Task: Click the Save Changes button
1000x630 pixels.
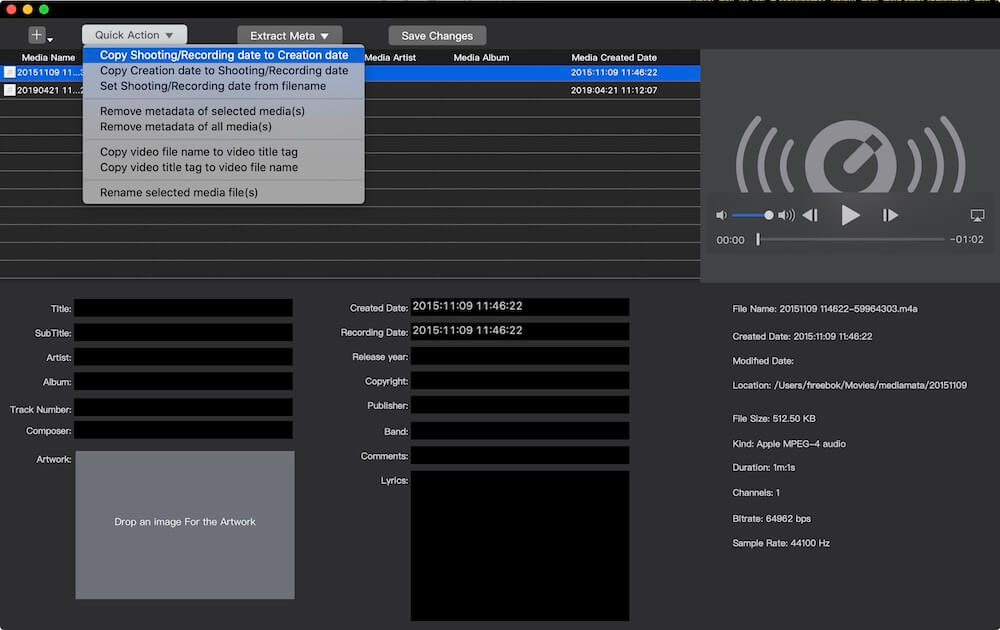Action: (x=437, y=36)
